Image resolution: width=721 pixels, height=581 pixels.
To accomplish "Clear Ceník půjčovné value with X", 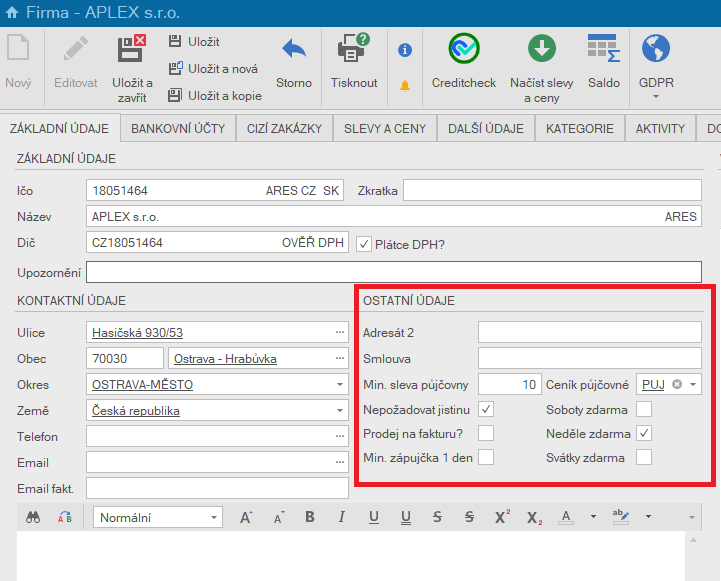I will click(677, 384).
